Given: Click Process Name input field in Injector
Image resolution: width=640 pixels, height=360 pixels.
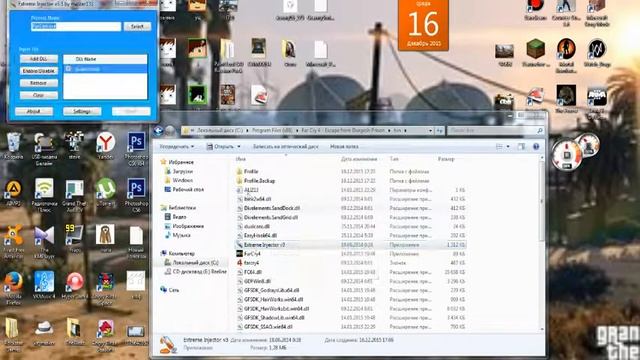Looking at the screenshot, I should click(76, 26).
